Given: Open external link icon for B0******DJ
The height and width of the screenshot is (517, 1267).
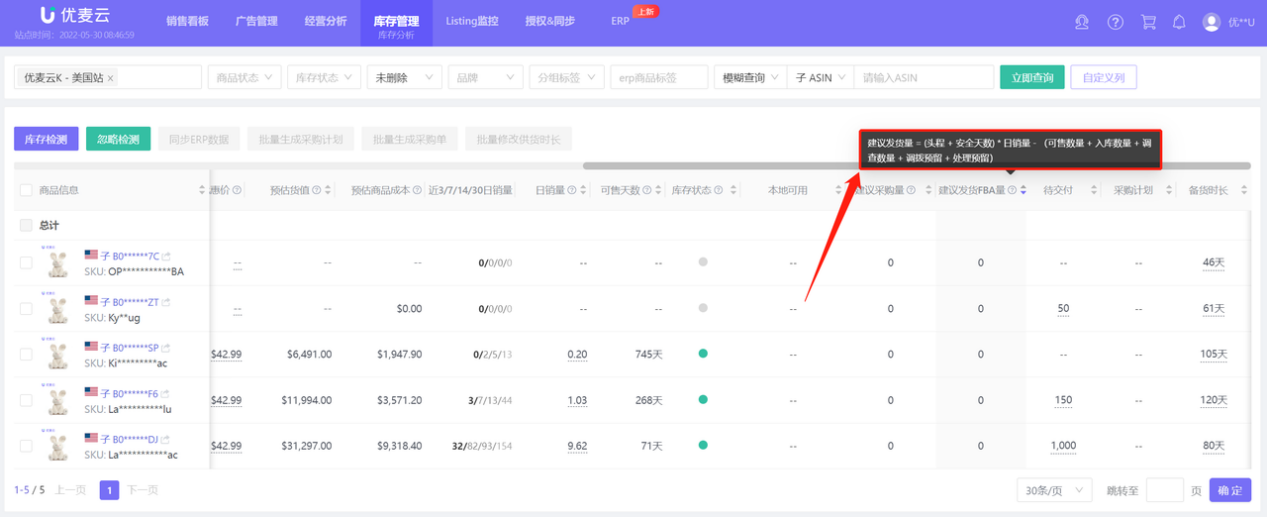Looking at the screenshot, I should (166, 439).
